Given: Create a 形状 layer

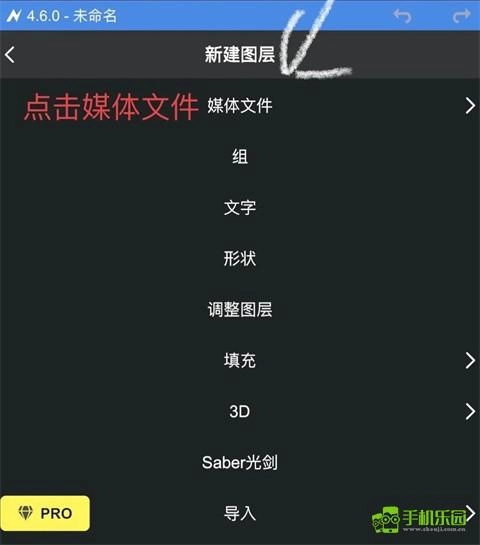Looking at the screenshot, I should coord(240,258).
